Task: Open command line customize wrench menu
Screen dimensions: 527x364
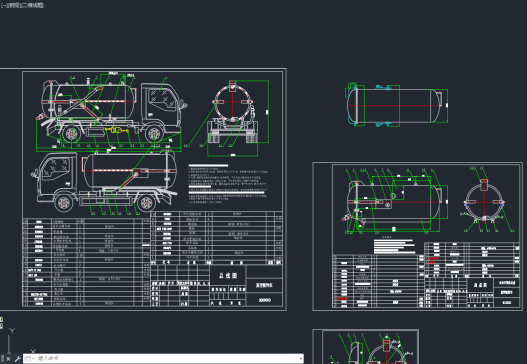Action: [17, 359]
